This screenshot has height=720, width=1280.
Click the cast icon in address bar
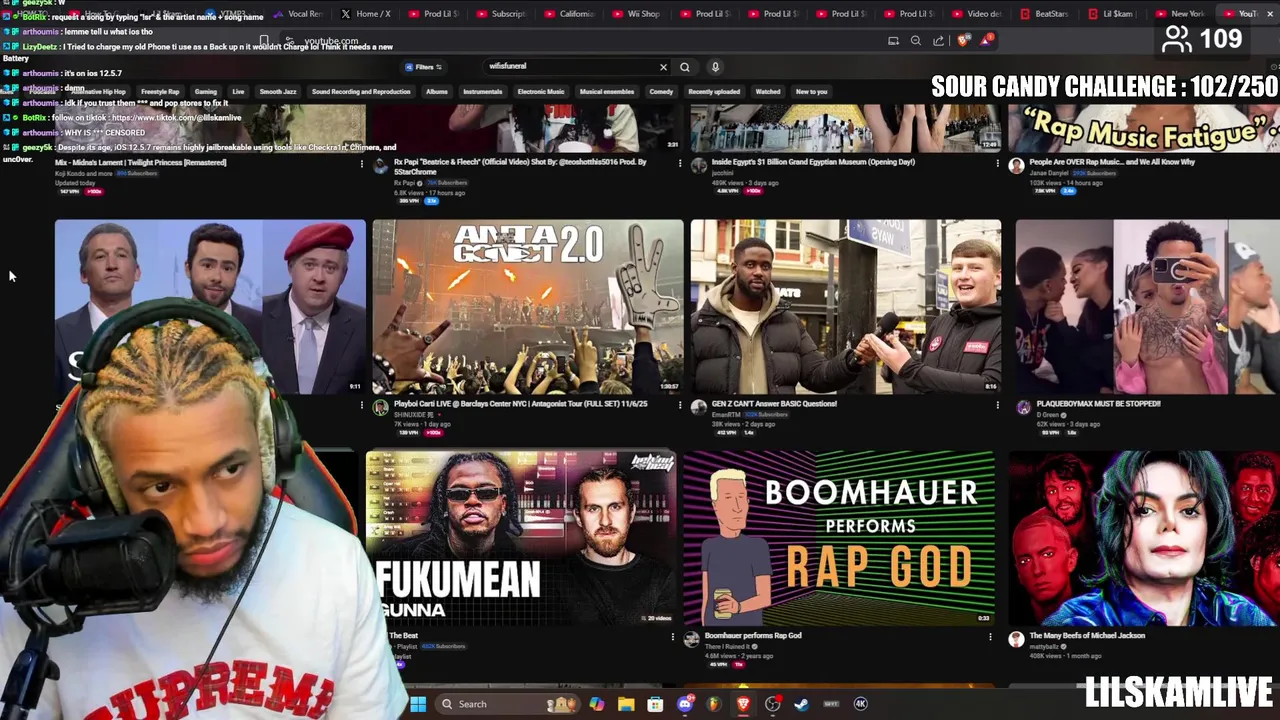point(893,41)
